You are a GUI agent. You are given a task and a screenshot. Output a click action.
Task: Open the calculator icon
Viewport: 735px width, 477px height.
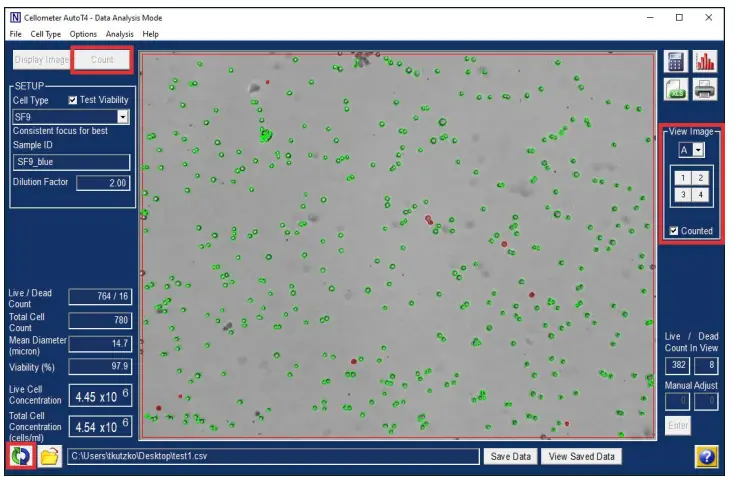click(x=675, y=61)
